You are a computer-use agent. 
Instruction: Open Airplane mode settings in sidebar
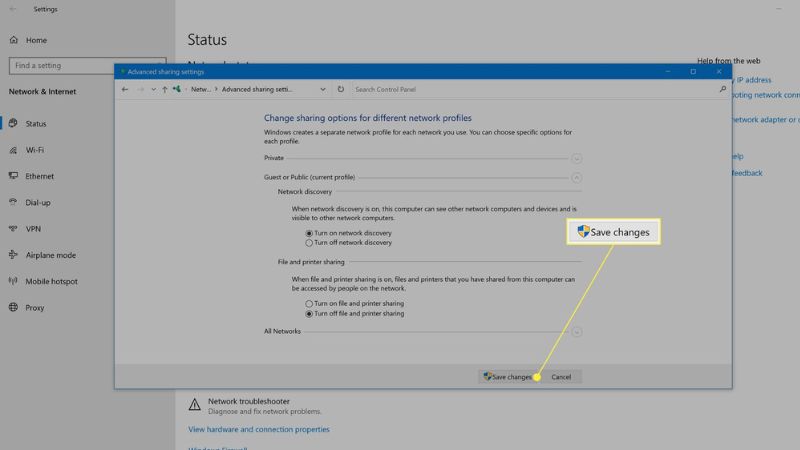tap(49, 255)
